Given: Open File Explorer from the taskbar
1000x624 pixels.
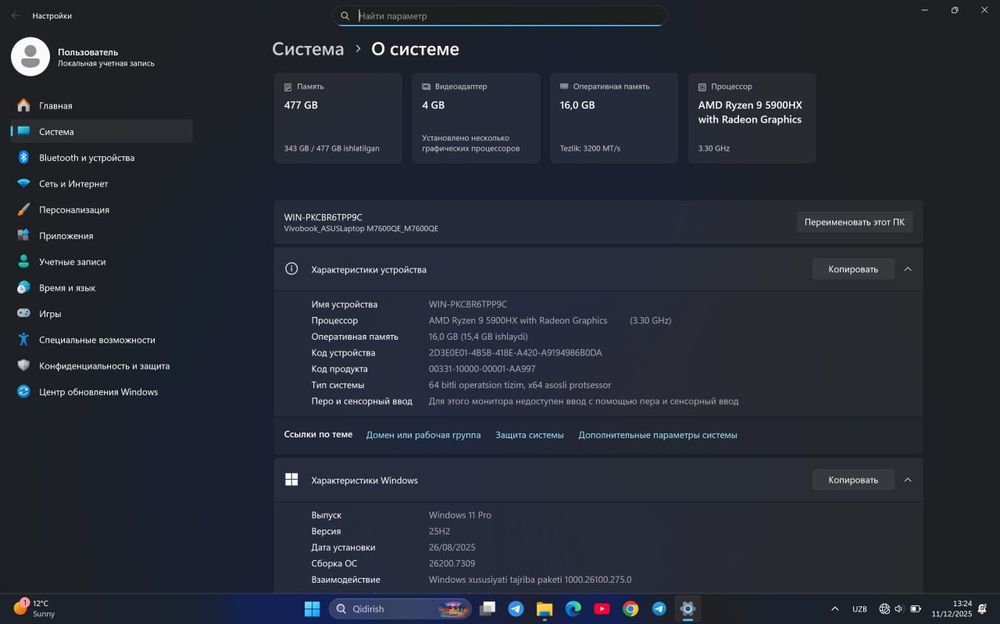Looking at the screenshot, I should [x=544, y=609].
